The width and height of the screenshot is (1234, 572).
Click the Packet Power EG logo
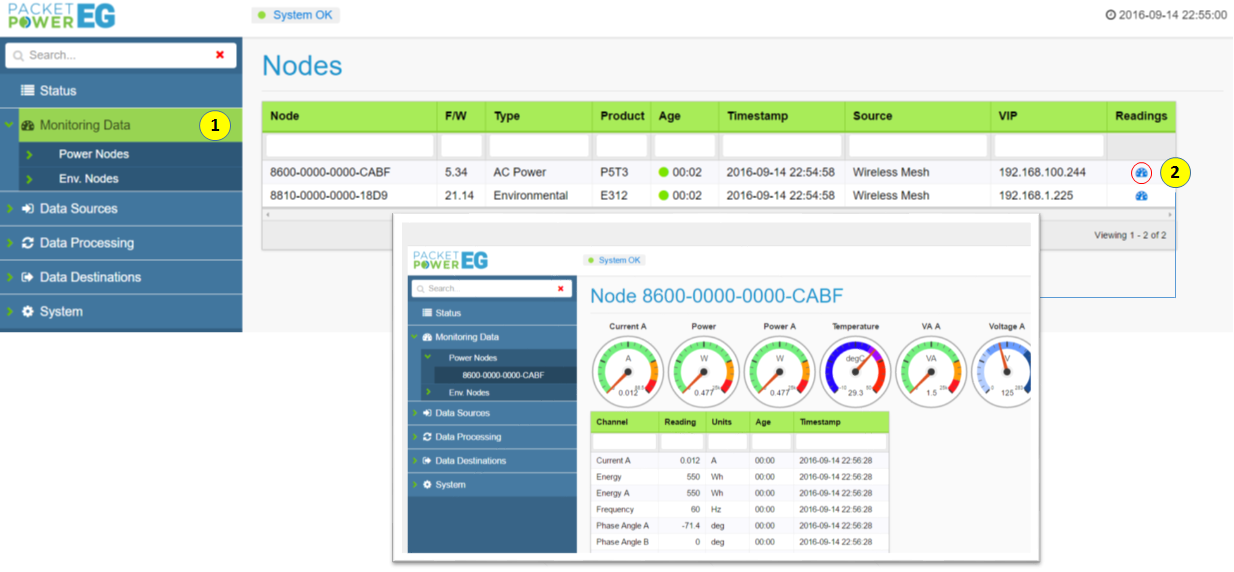pyautogui.click(x=62, y=17)
